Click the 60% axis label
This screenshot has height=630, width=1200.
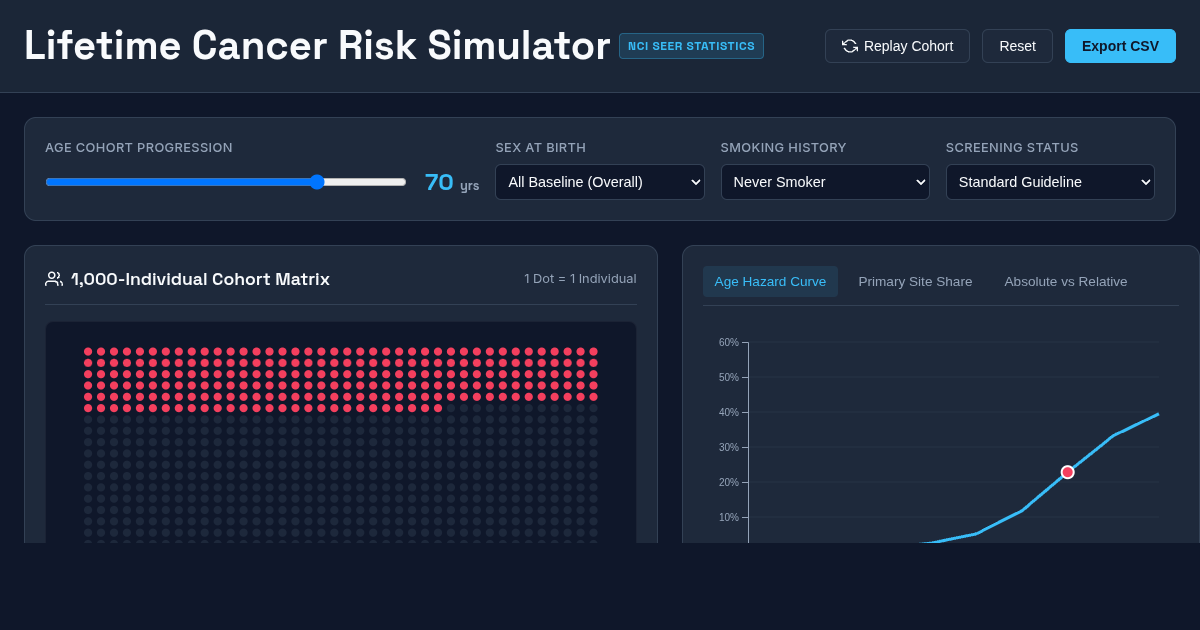tap(728, 342)
